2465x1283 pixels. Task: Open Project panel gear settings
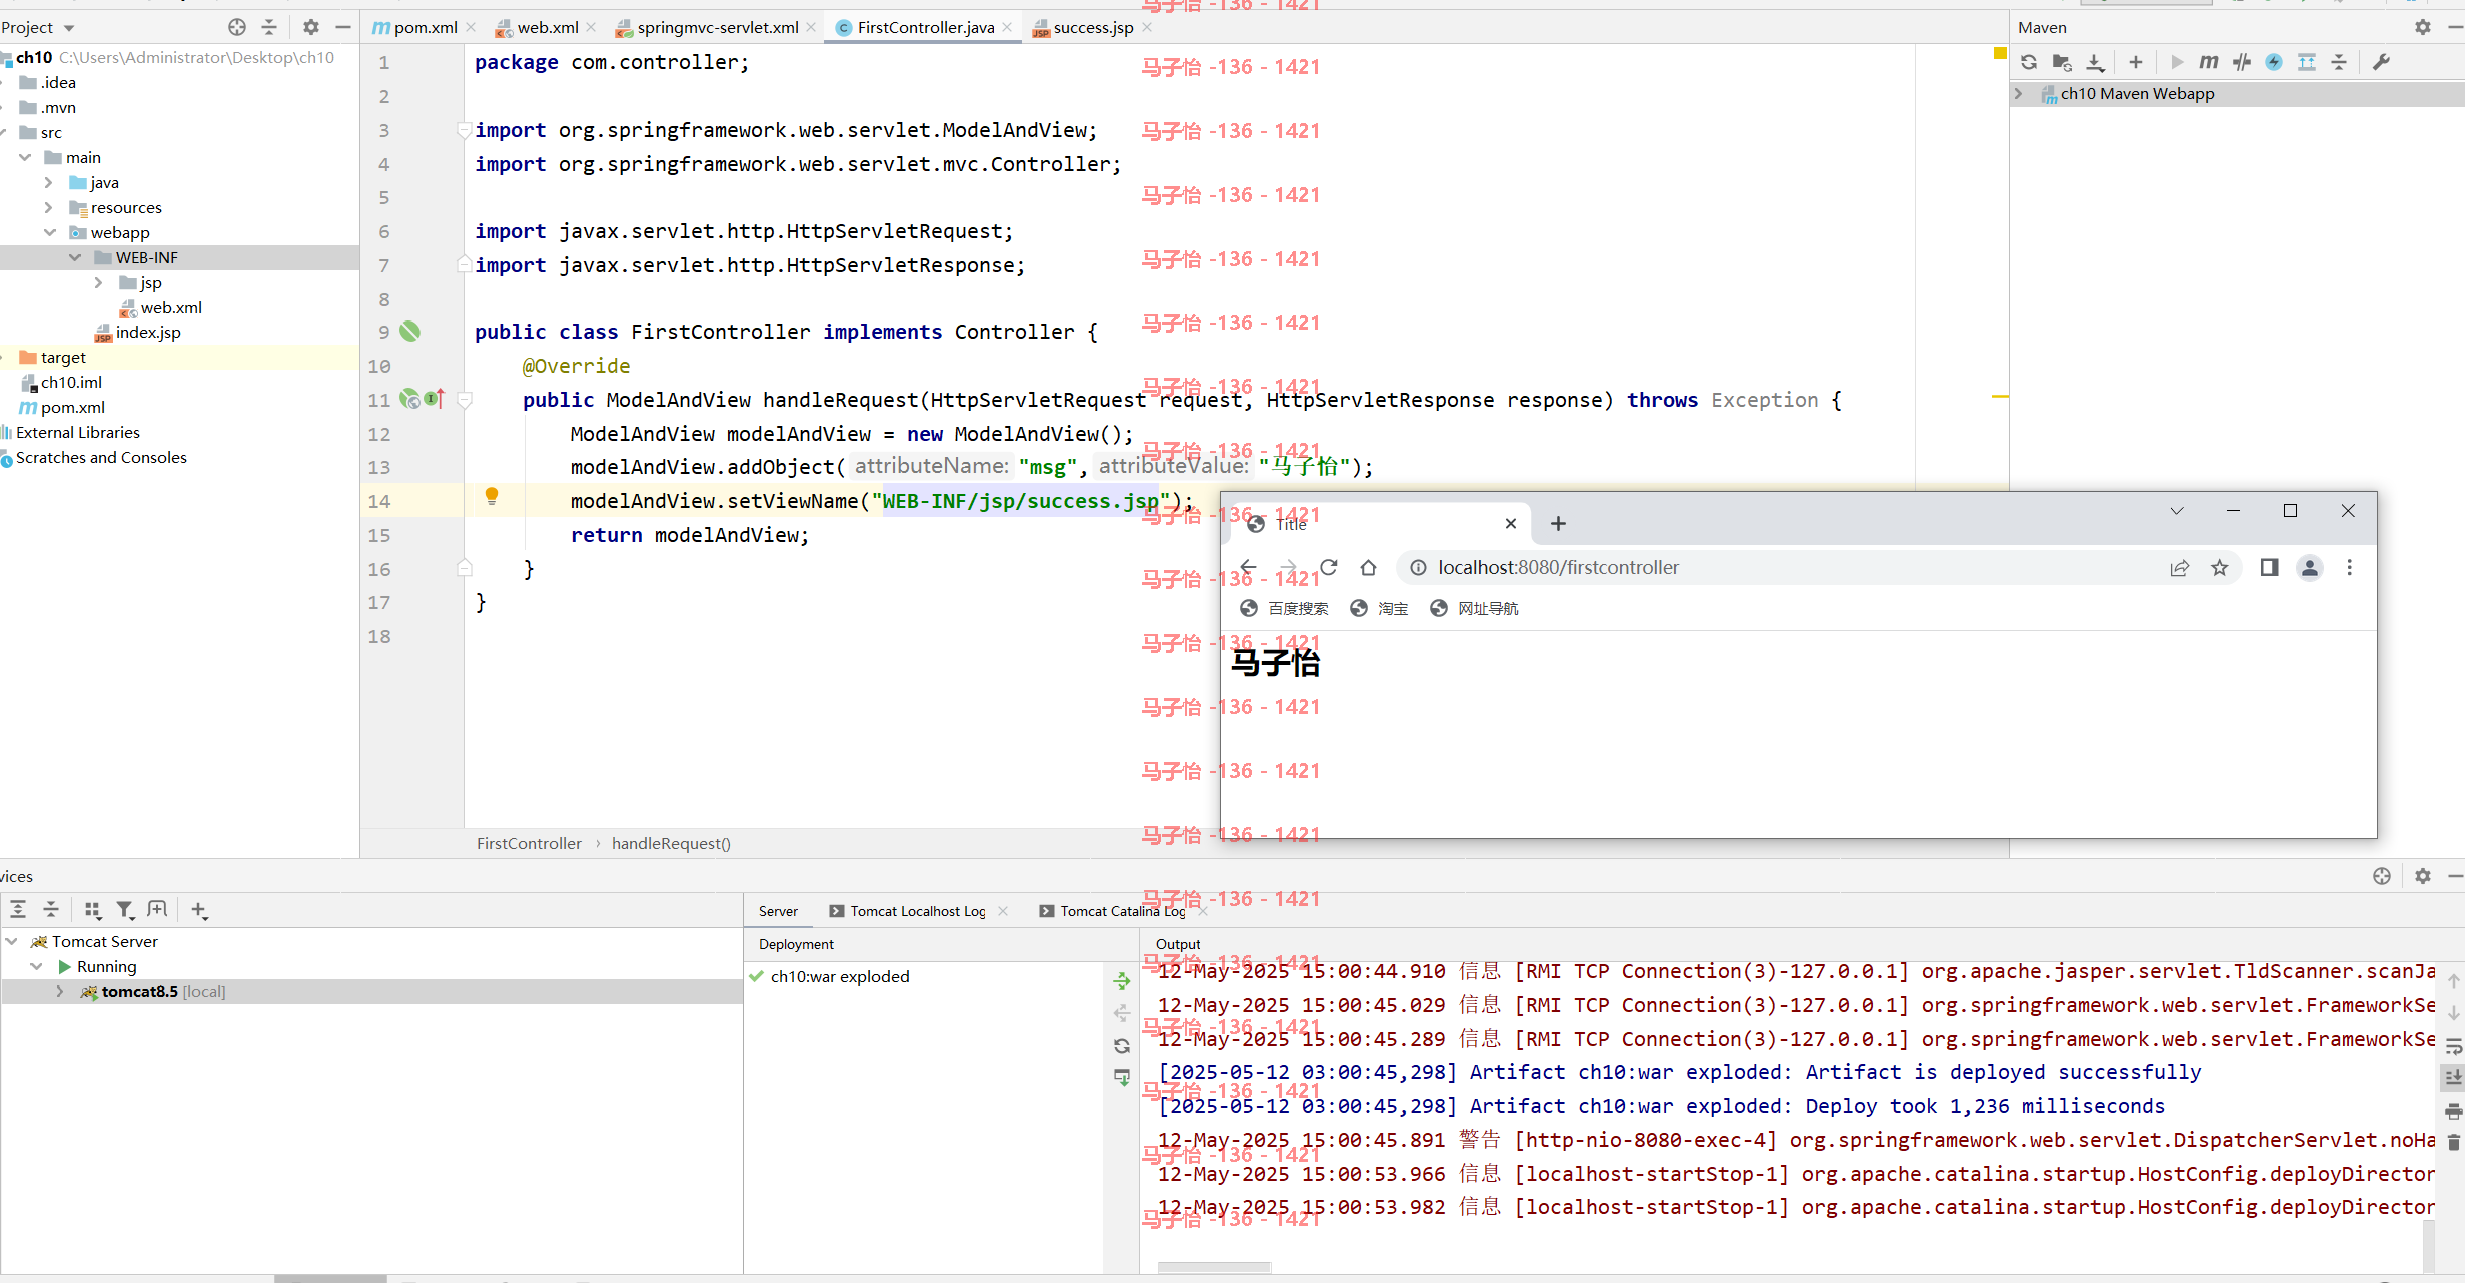(311, 27)
